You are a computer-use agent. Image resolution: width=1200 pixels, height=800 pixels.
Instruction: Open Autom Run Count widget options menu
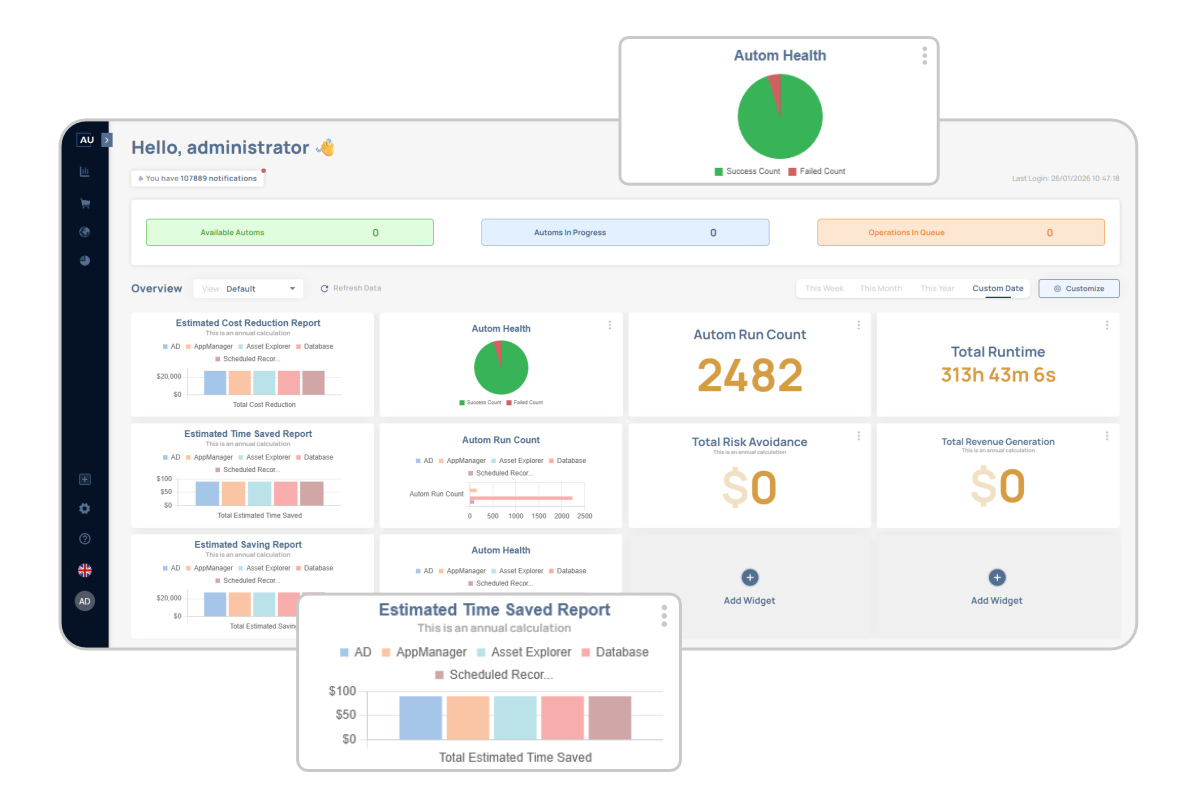(858, 325)
